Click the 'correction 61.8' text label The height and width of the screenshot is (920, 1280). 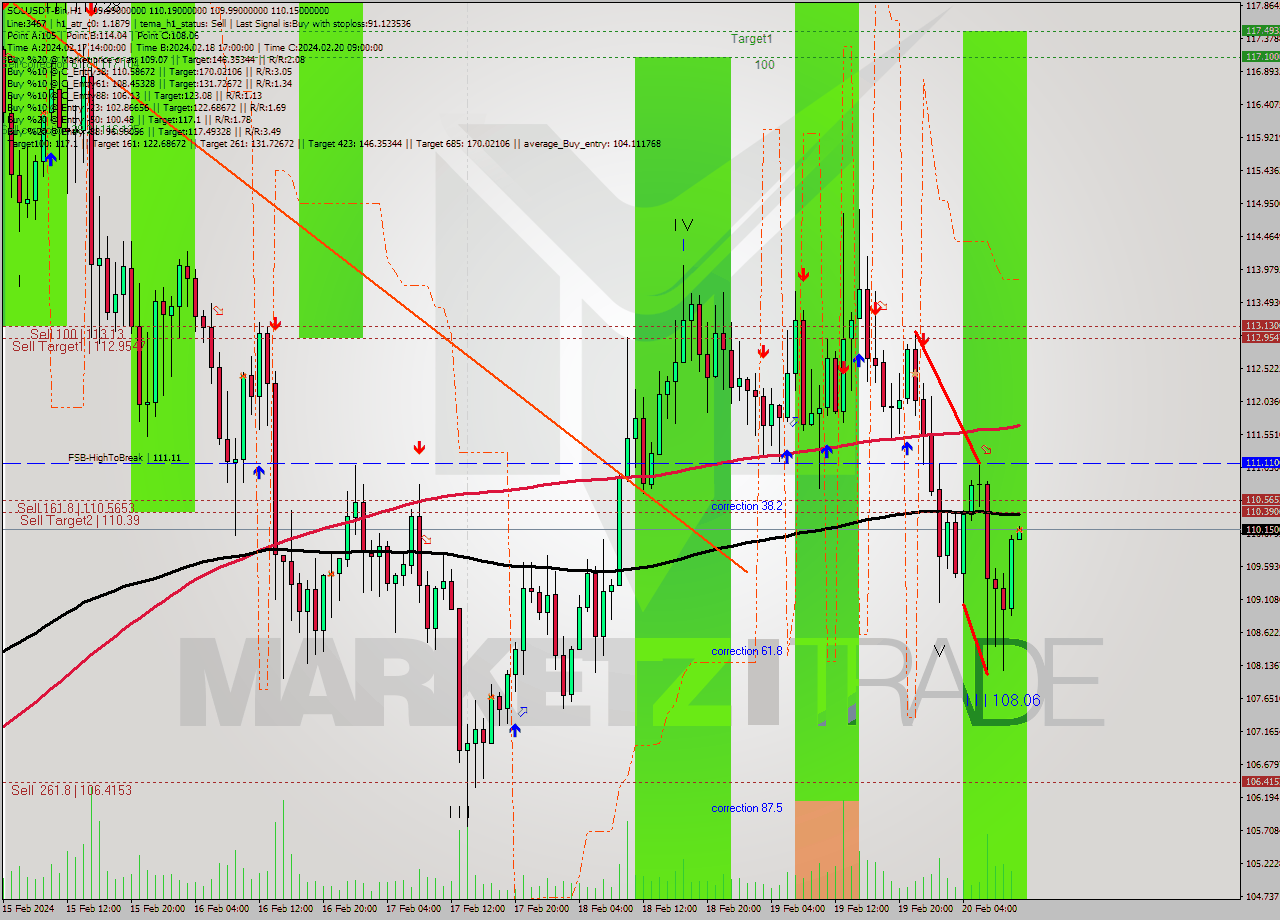747,651
